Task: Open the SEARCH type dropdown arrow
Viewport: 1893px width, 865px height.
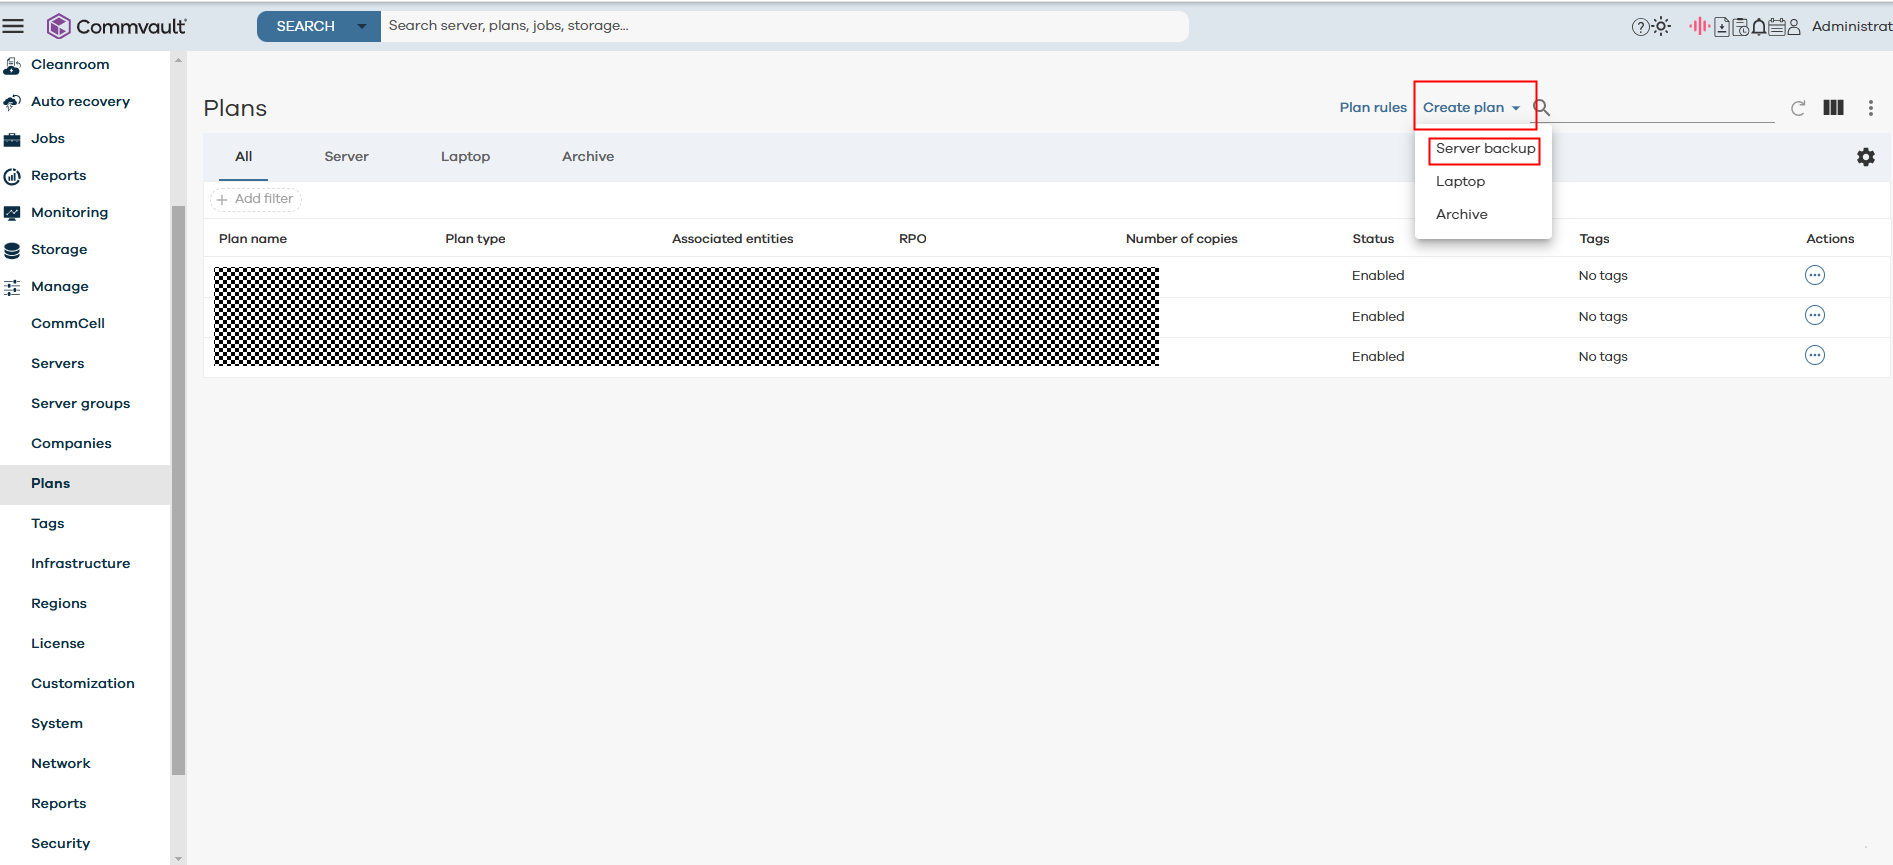Action: point(362,26)
